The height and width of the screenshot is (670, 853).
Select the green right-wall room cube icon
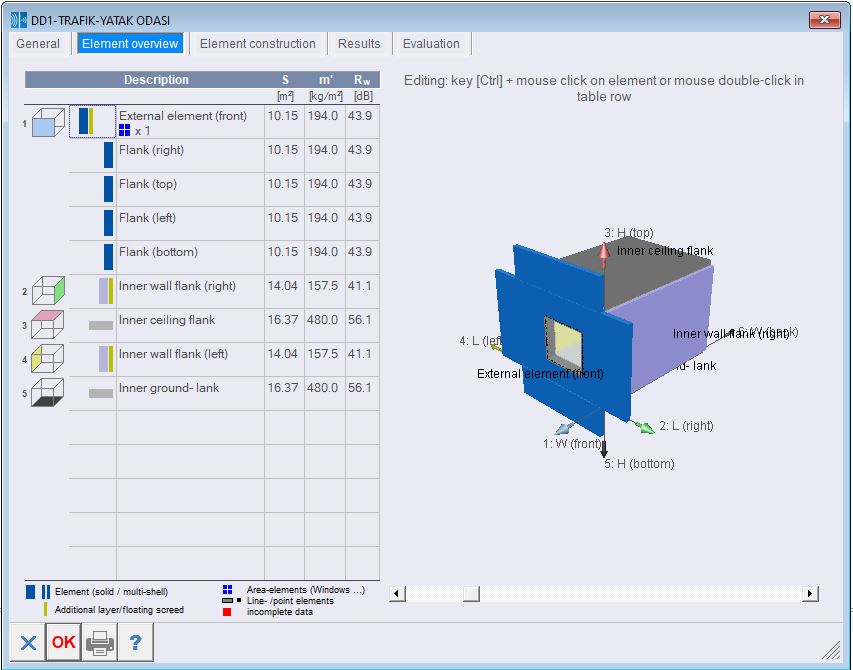[x=48, y=291]
